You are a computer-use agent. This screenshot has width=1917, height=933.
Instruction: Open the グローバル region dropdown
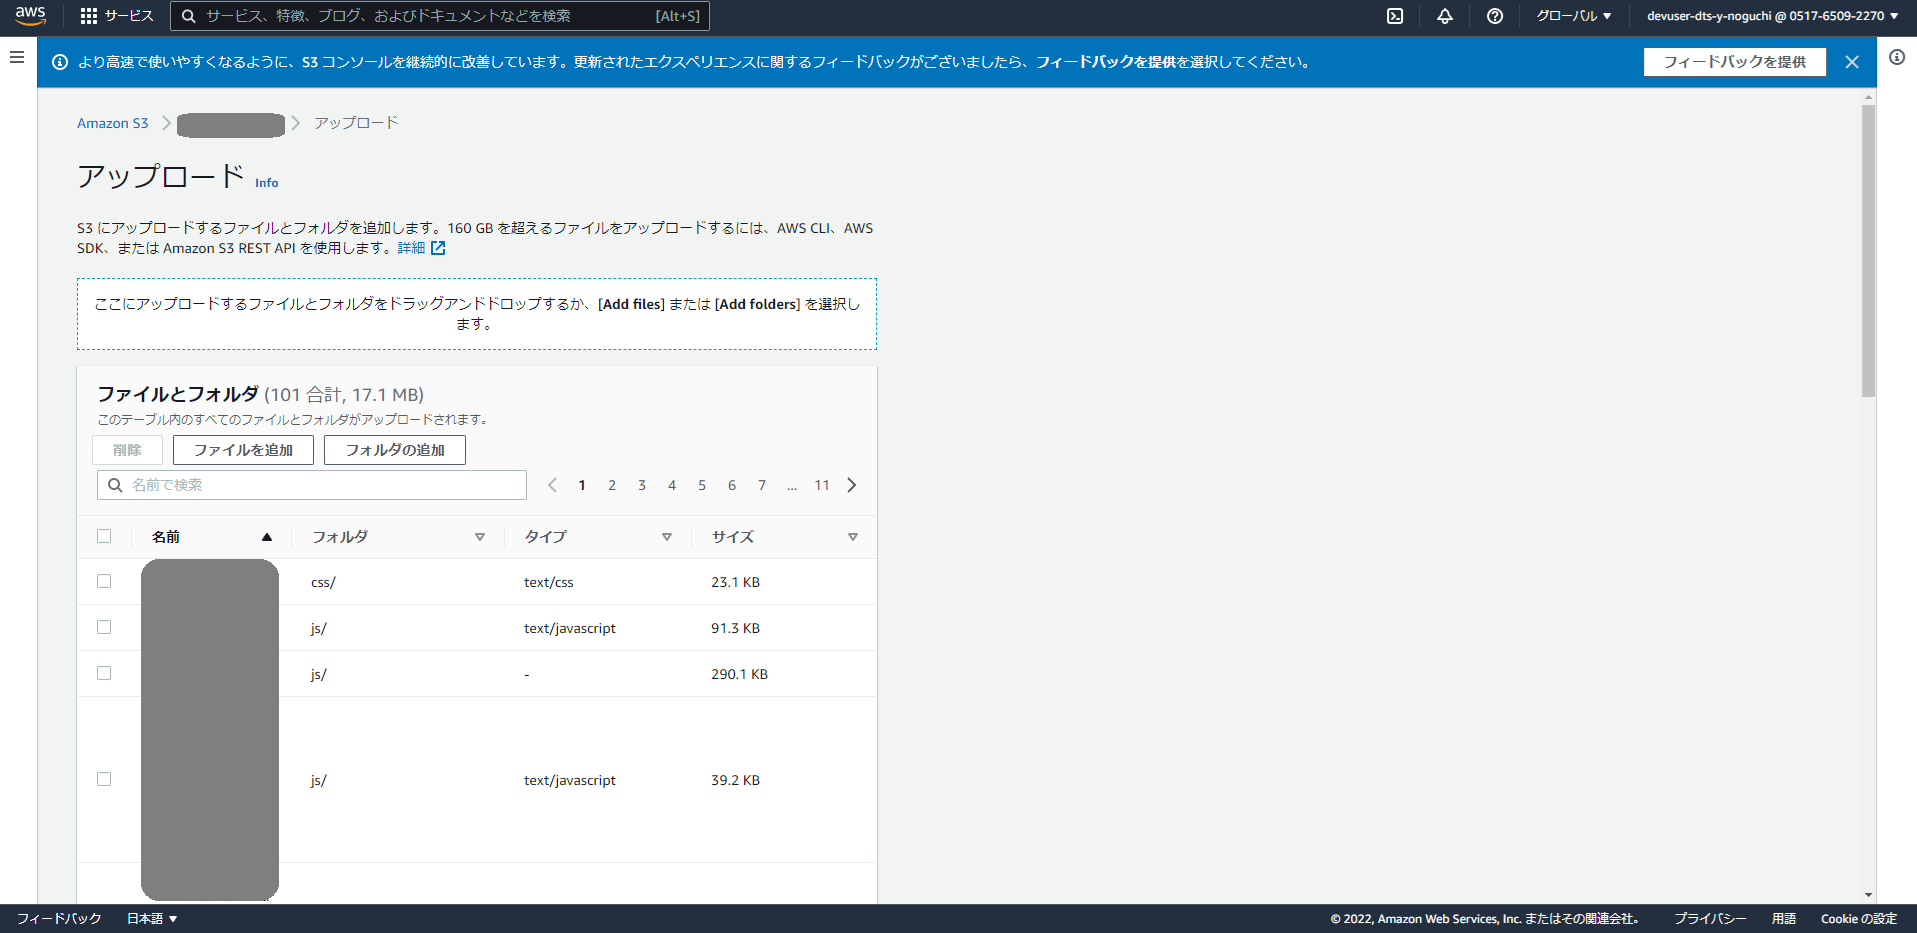(x=1574, y=16)
